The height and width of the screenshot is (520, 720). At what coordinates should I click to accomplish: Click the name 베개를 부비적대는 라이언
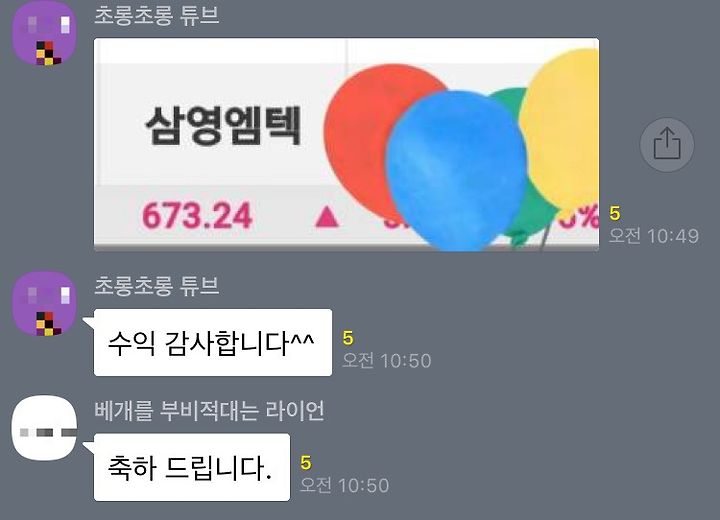[x=209, y=411]
